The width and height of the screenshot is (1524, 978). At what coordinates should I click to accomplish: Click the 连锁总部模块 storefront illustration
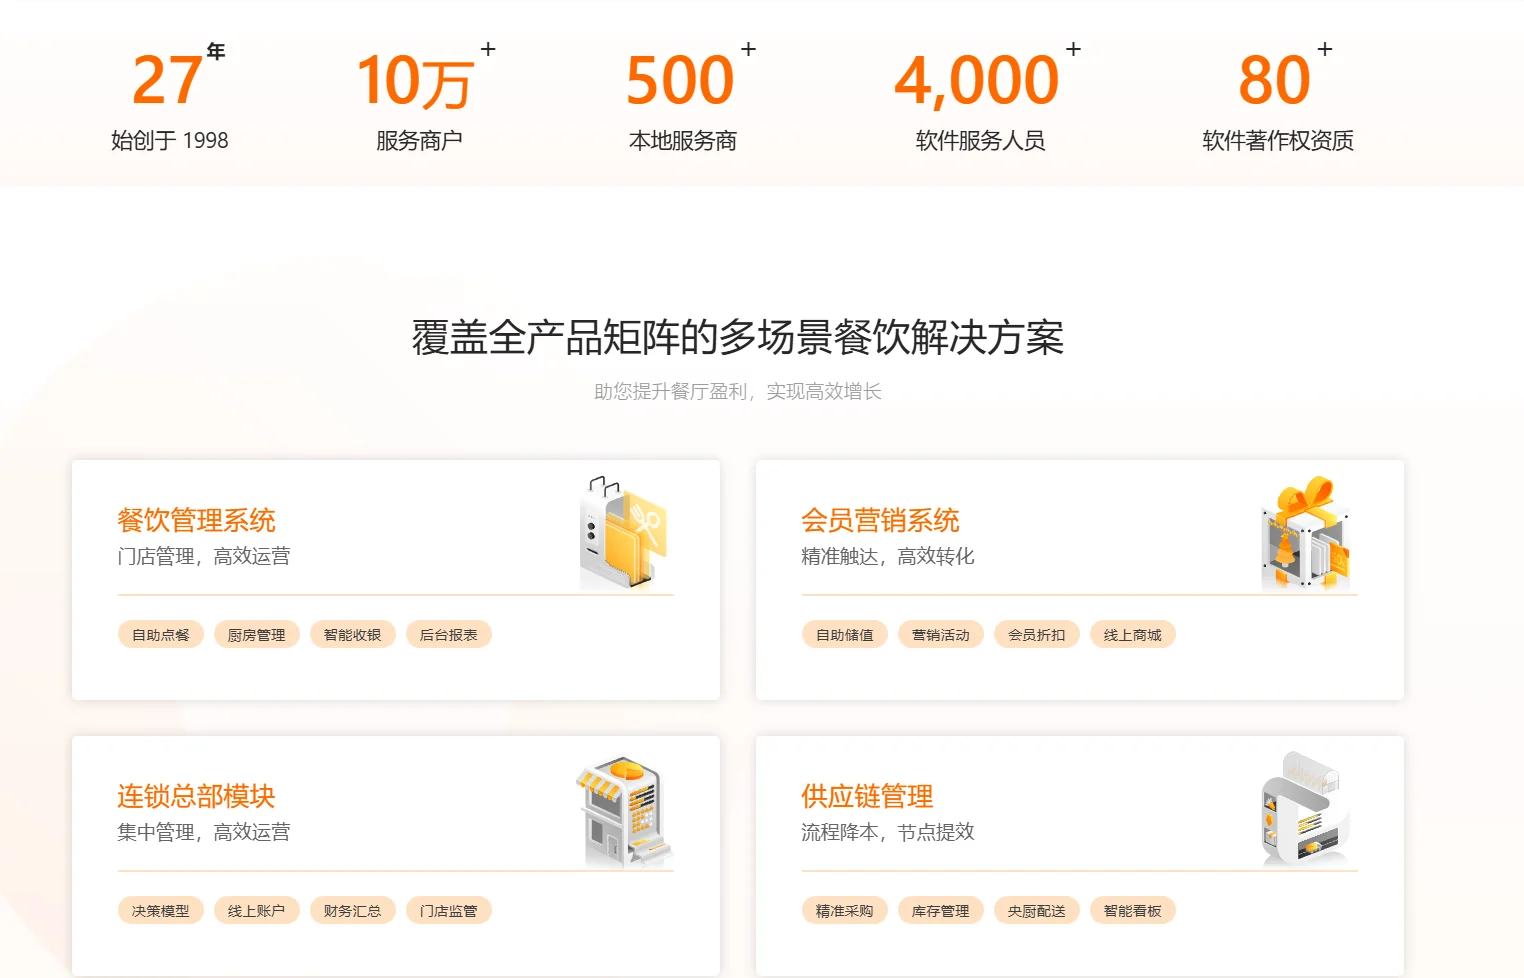(x=624, y=811)
